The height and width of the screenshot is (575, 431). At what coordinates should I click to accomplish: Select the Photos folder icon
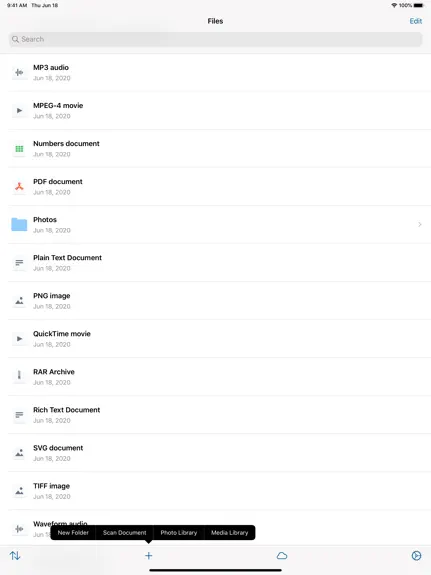(19, 224)
